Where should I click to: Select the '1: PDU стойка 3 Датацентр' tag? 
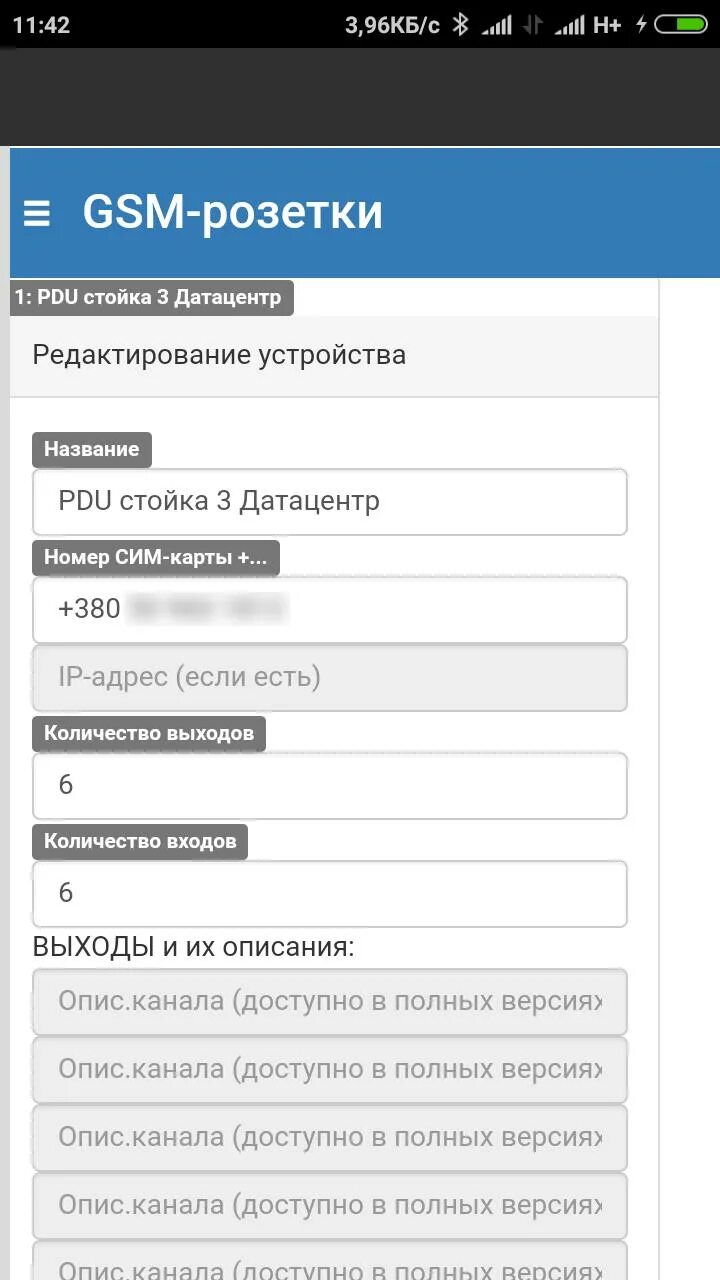[151, 298]
